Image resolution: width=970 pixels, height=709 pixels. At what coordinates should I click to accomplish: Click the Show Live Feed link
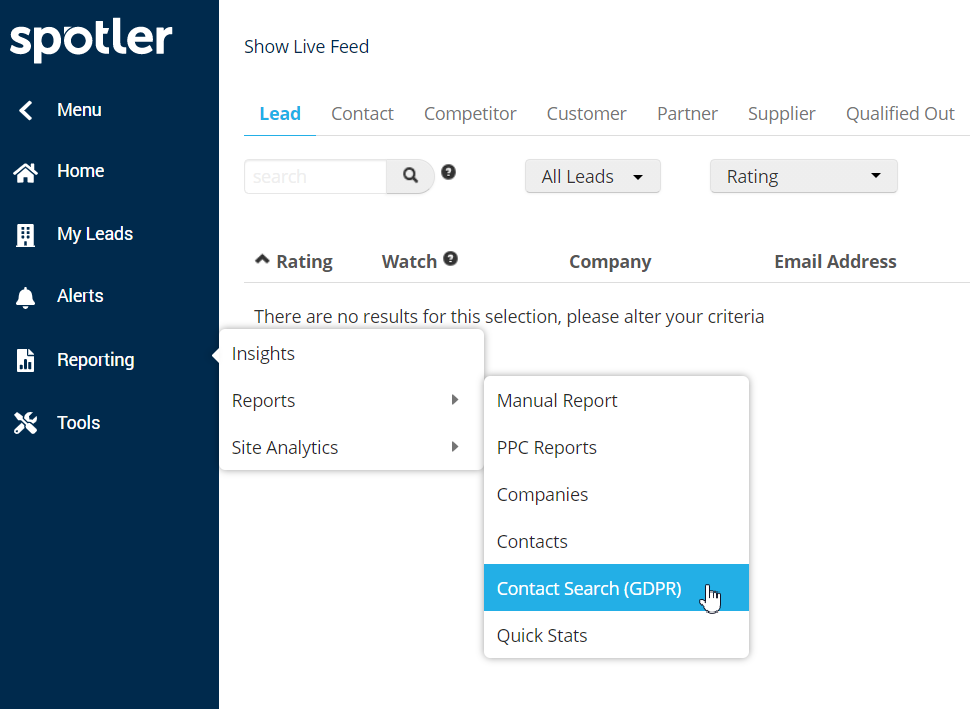[306, 46]
